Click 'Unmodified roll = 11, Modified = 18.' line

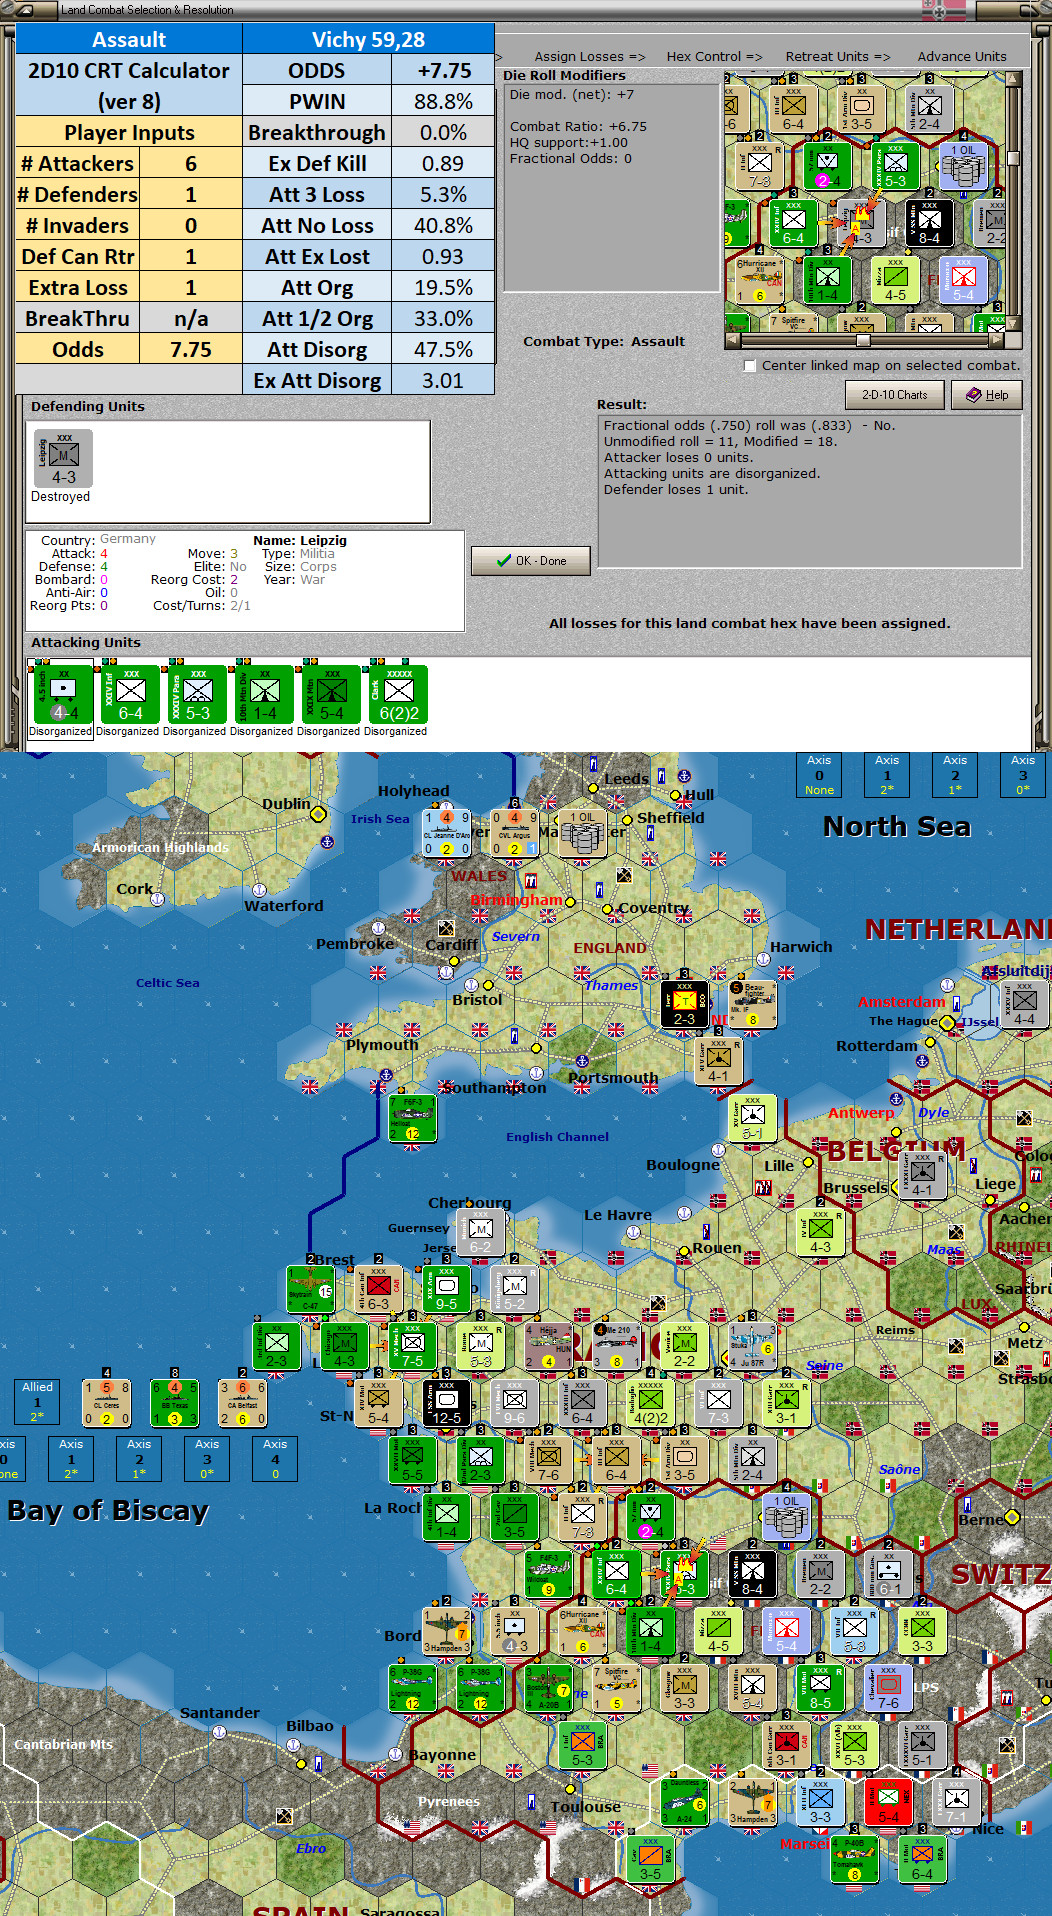720,442
